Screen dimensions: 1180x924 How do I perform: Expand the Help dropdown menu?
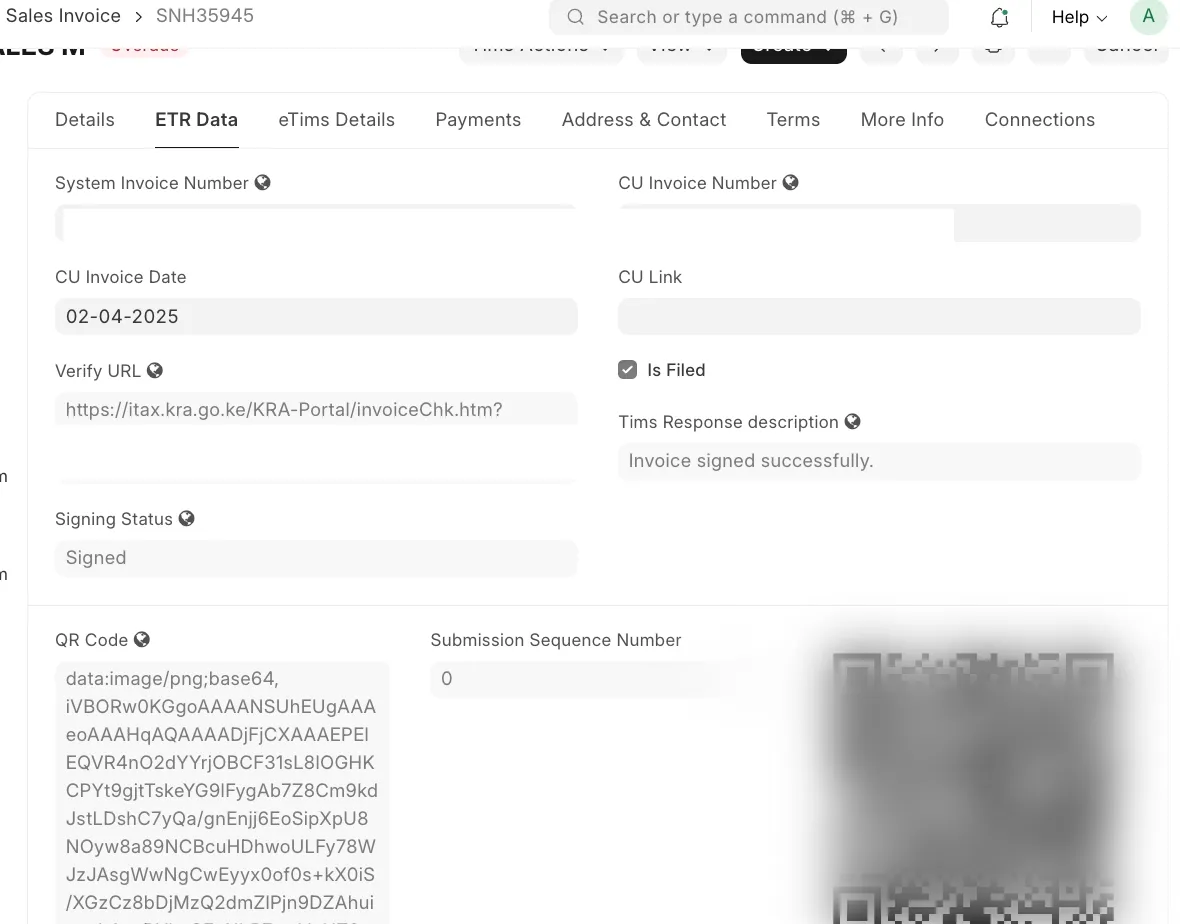[1079, 17]
